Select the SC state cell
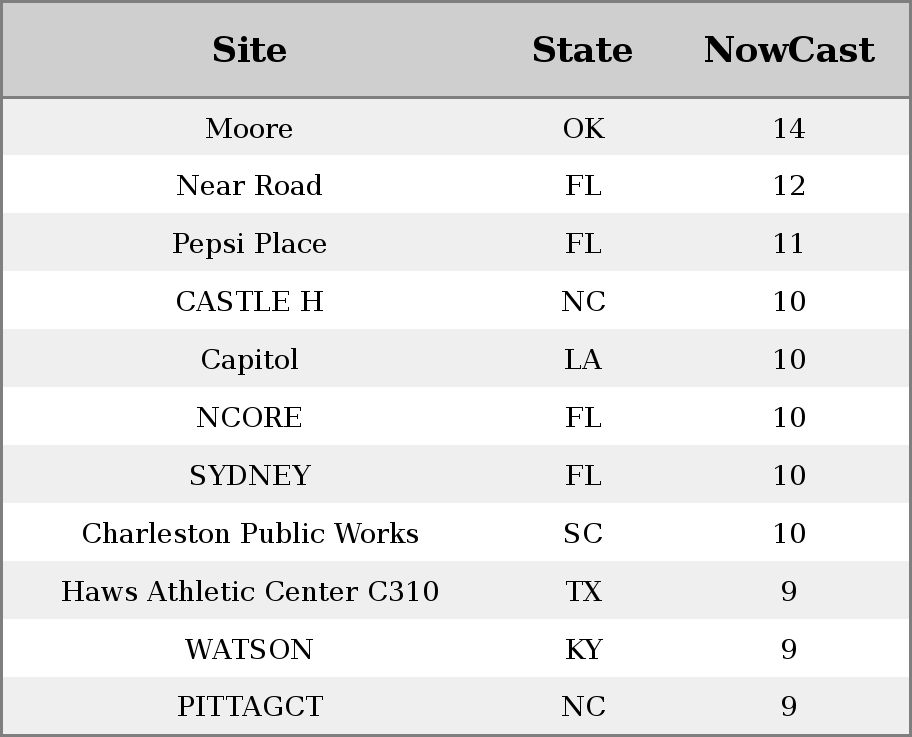 (x=583, y=533)
